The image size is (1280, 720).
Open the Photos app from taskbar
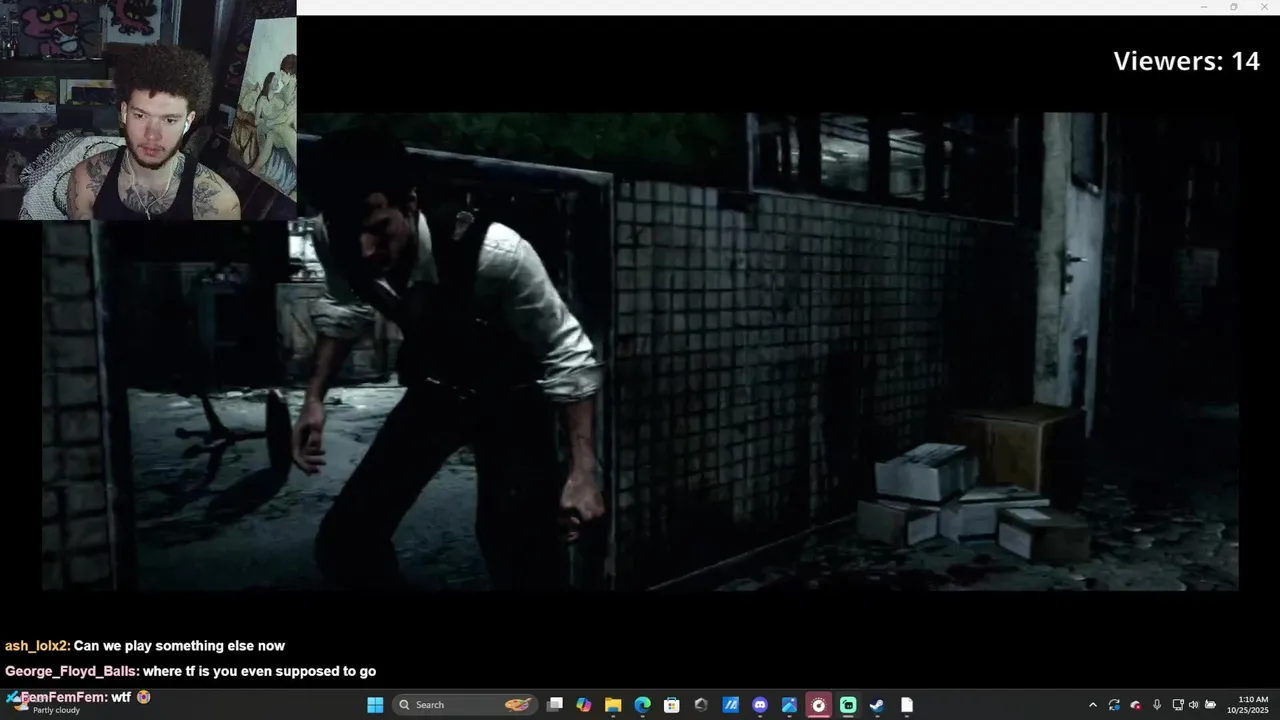click(x=789, y=705)
